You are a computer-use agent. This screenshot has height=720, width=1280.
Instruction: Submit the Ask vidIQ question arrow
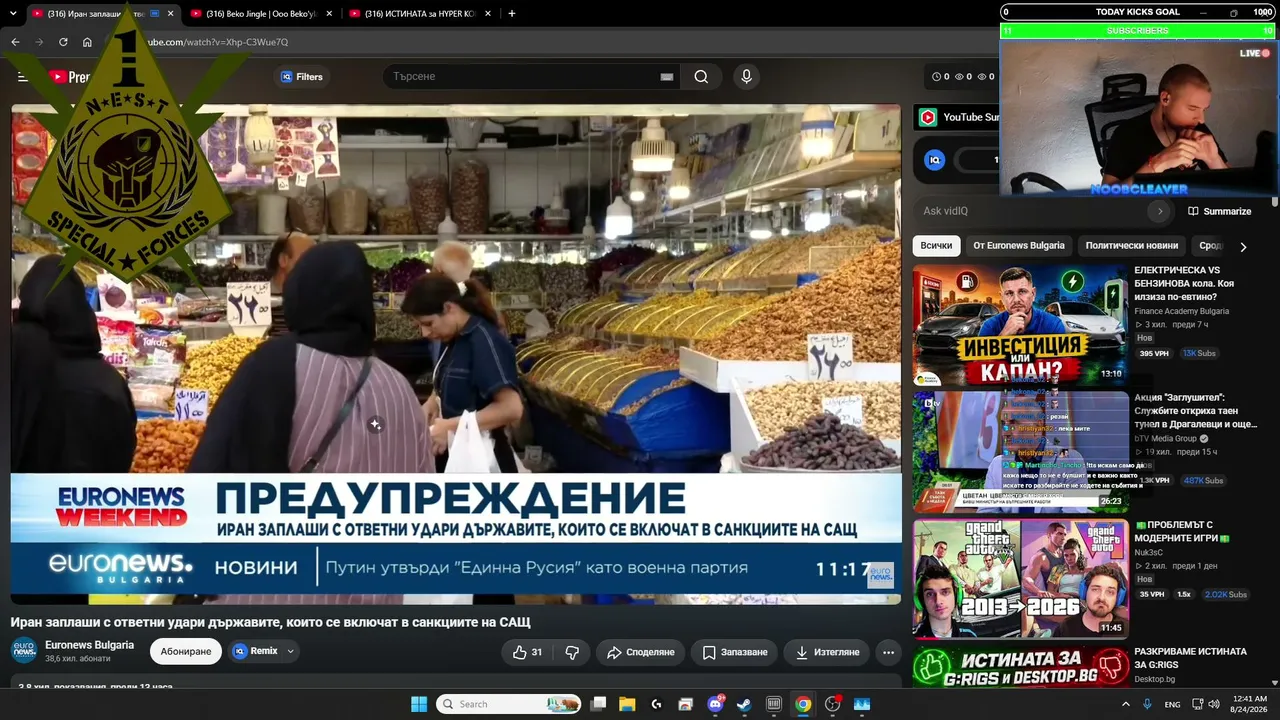tap(1160, 211)
